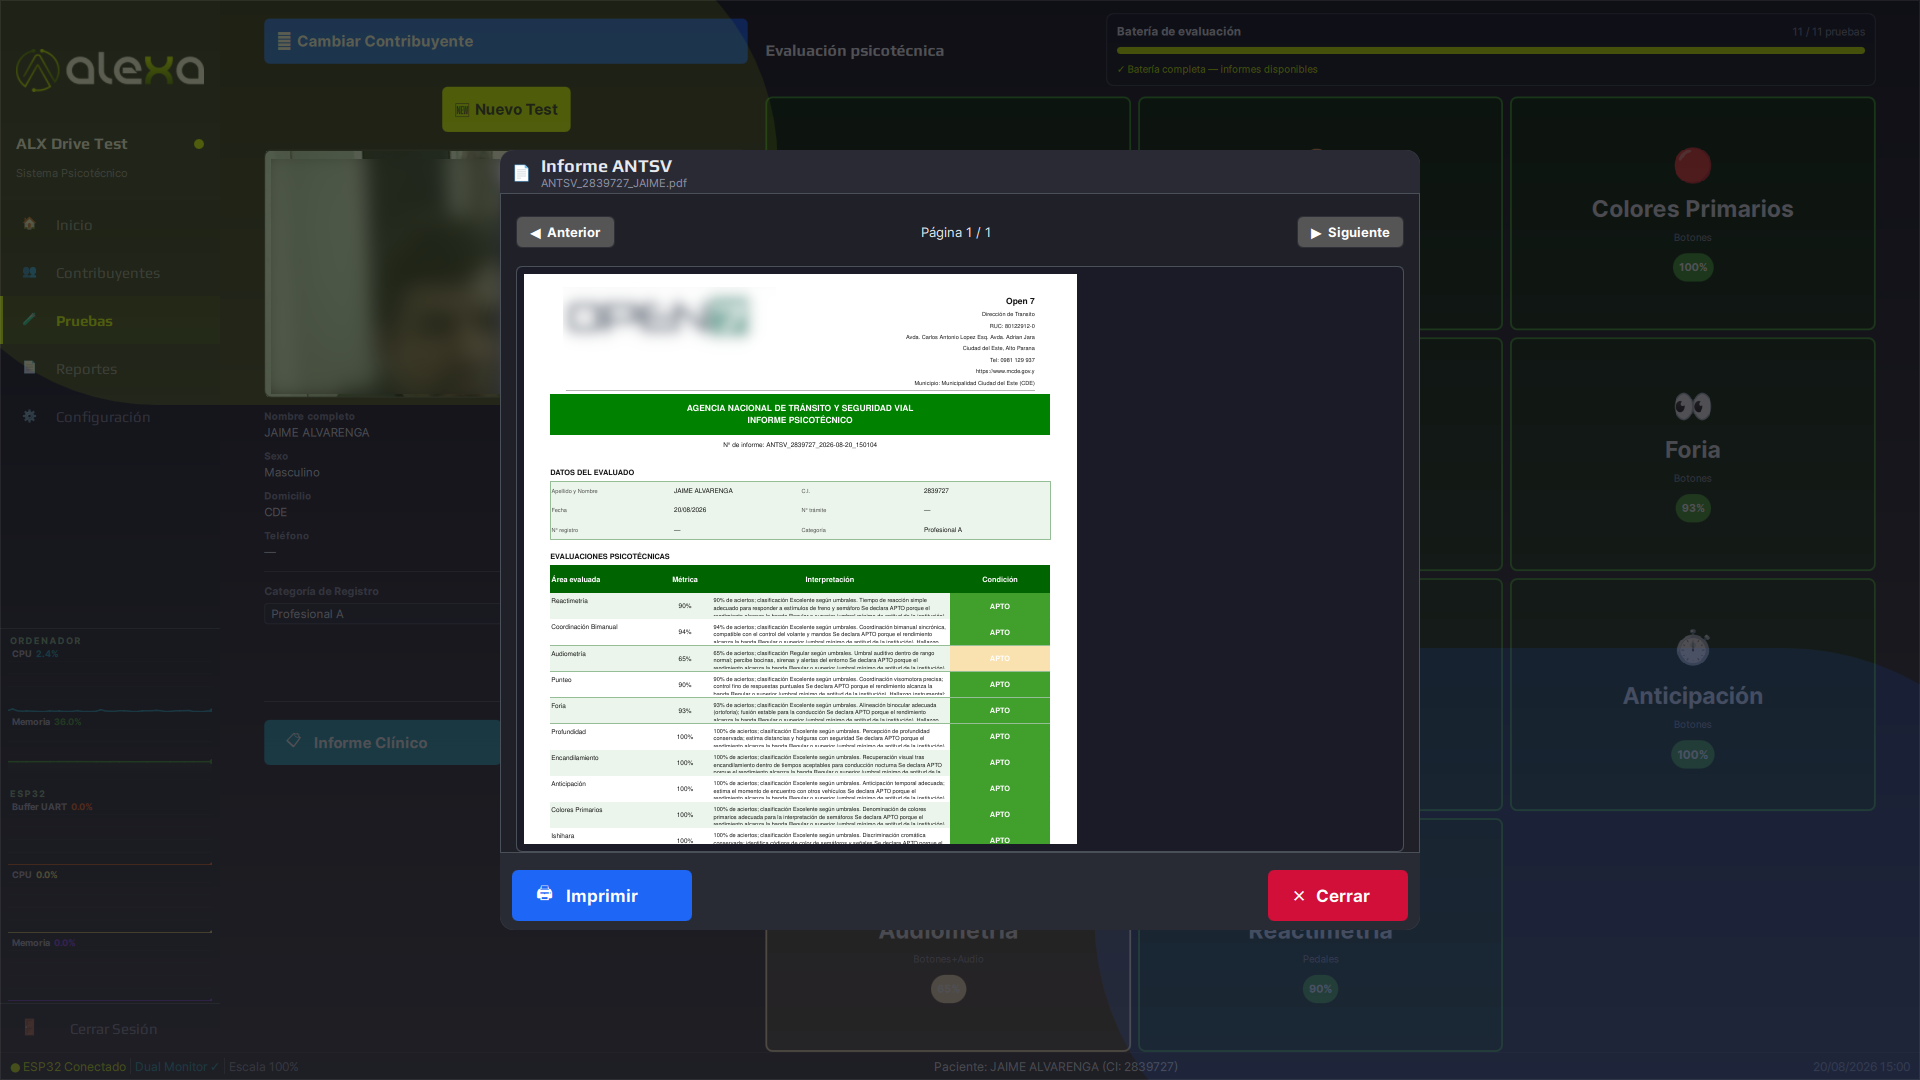Click the green 'AGENCIA NACIONAL DE TRÁNSITO' banner in PDF
1920x1080 pixels.
coord(800,414)
